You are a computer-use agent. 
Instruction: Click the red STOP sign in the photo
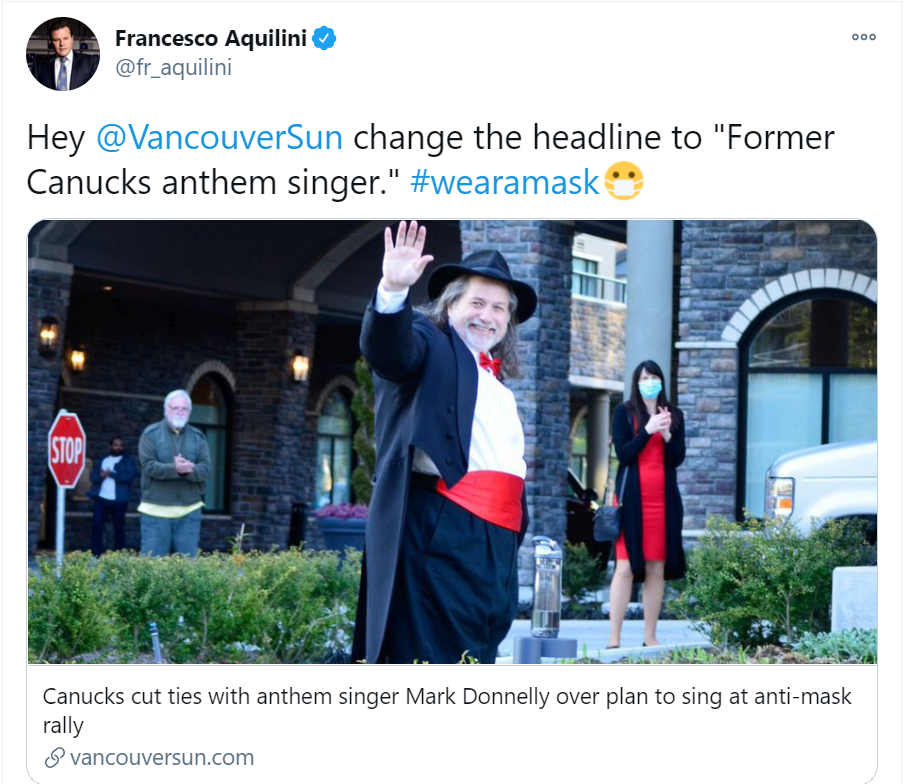click(x=67, y=450)
